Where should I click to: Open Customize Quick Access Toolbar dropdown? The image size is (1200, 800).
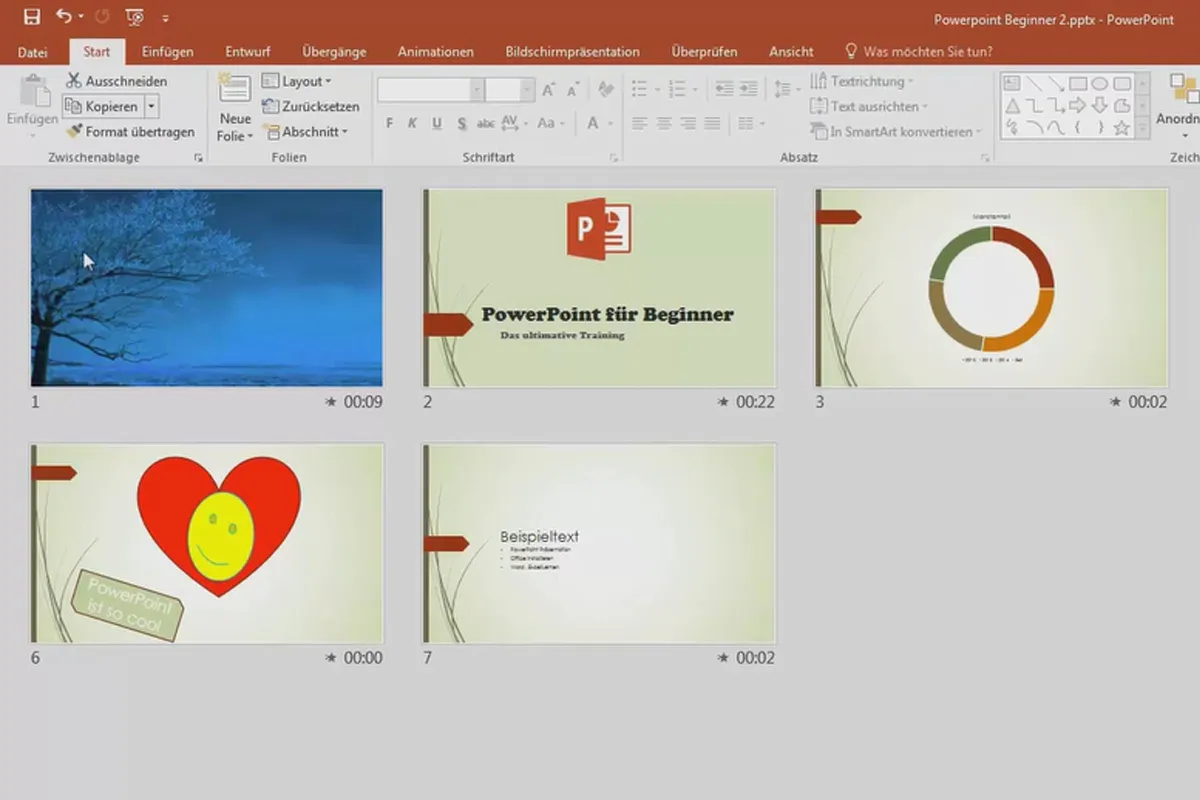165,17
